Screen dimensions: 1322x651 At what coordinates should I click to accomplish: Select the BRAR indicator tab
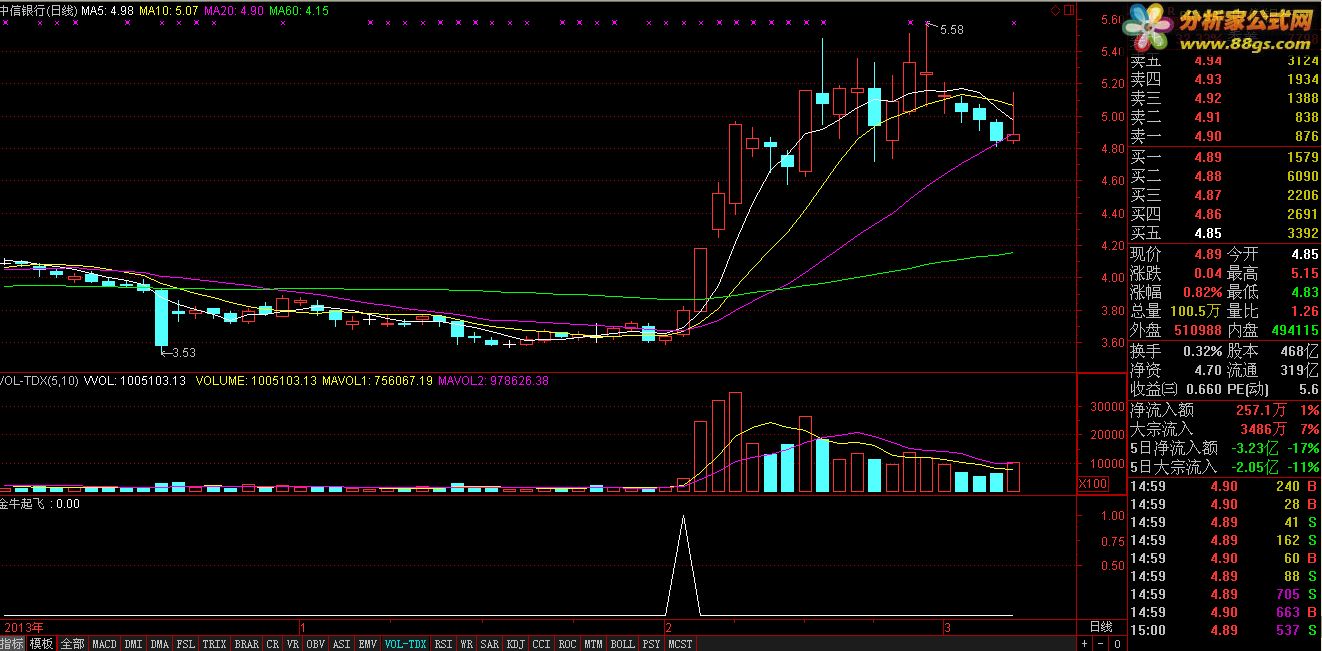point(246,644)
